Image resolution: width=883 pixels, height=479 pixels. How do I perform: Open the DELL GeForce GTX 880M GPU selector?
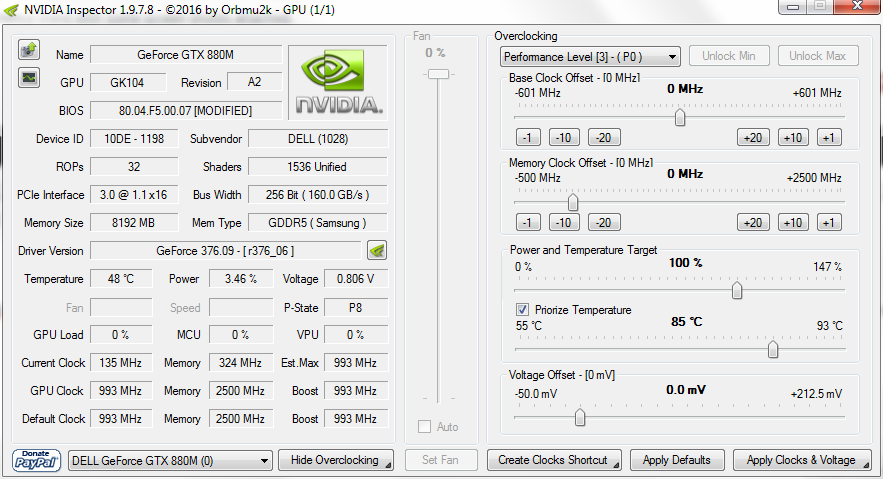[170, 460]
